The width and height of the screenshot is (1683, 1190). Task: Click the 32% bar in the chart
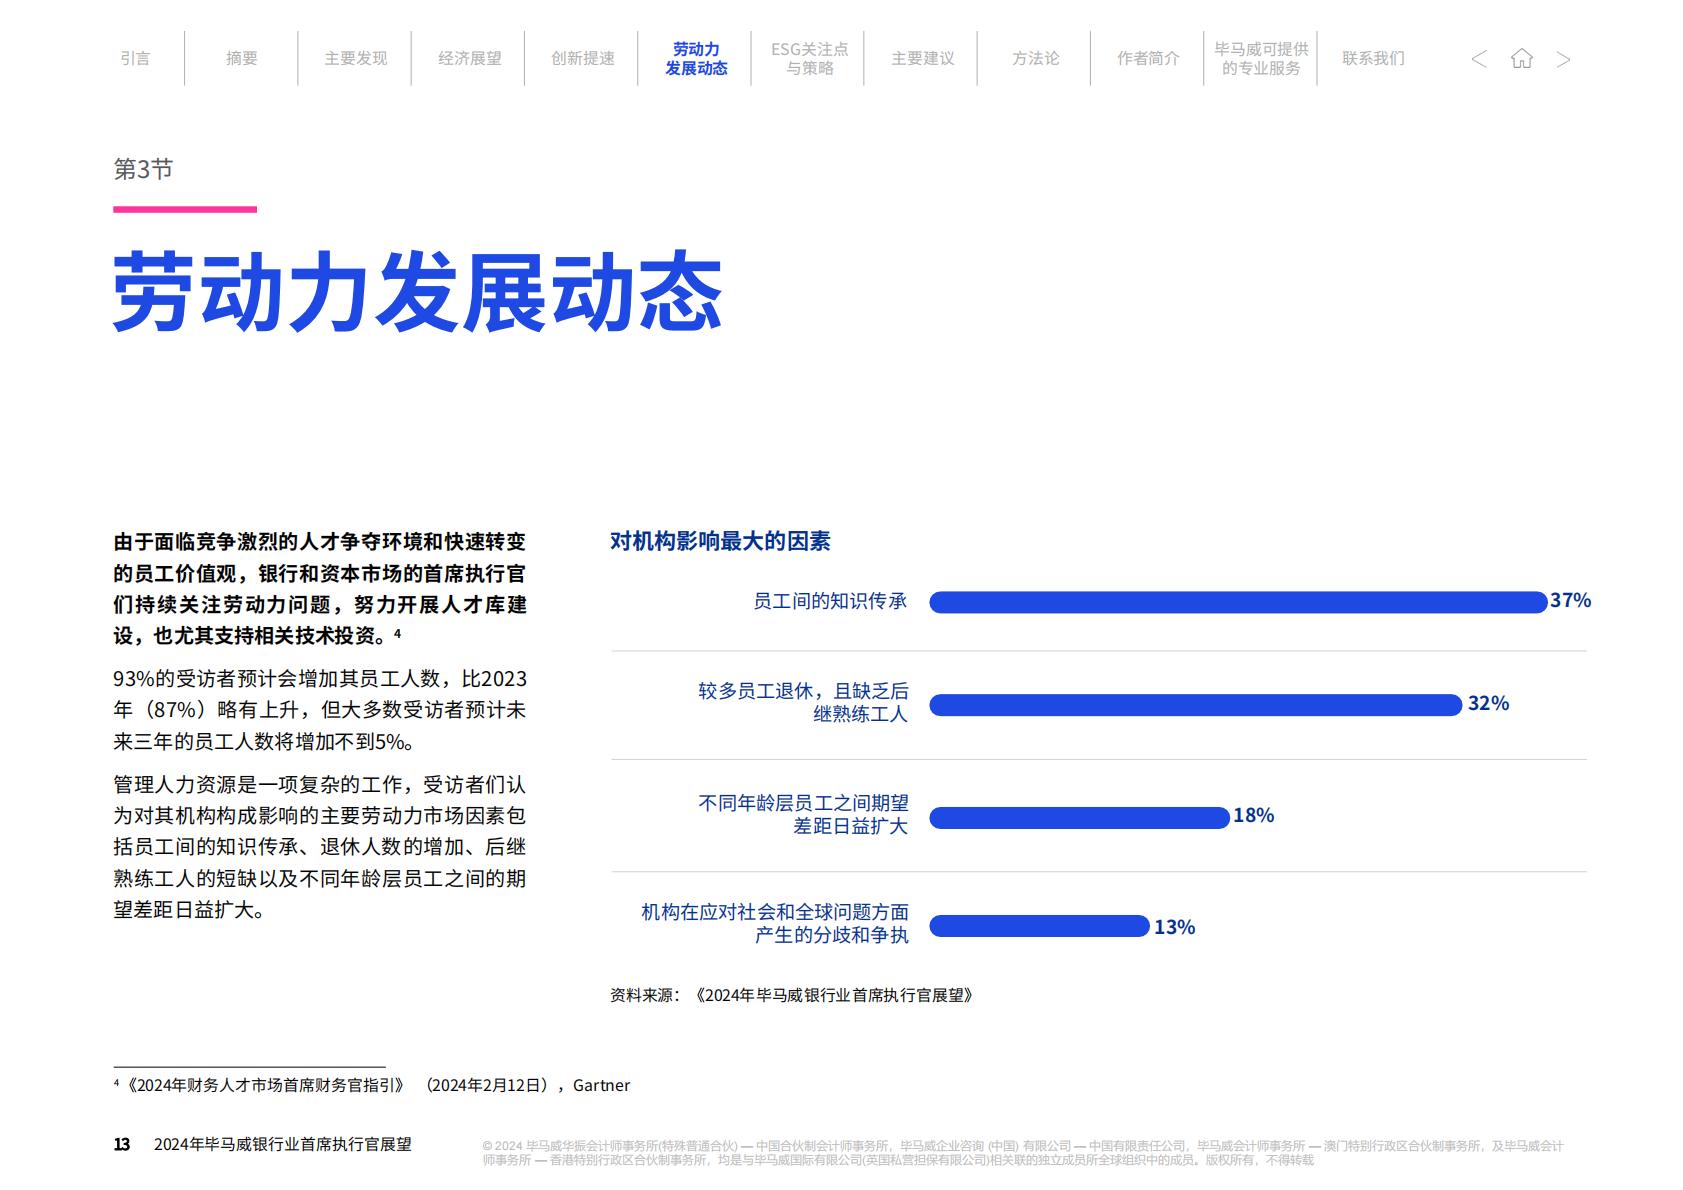click(x=1196, y=705)
